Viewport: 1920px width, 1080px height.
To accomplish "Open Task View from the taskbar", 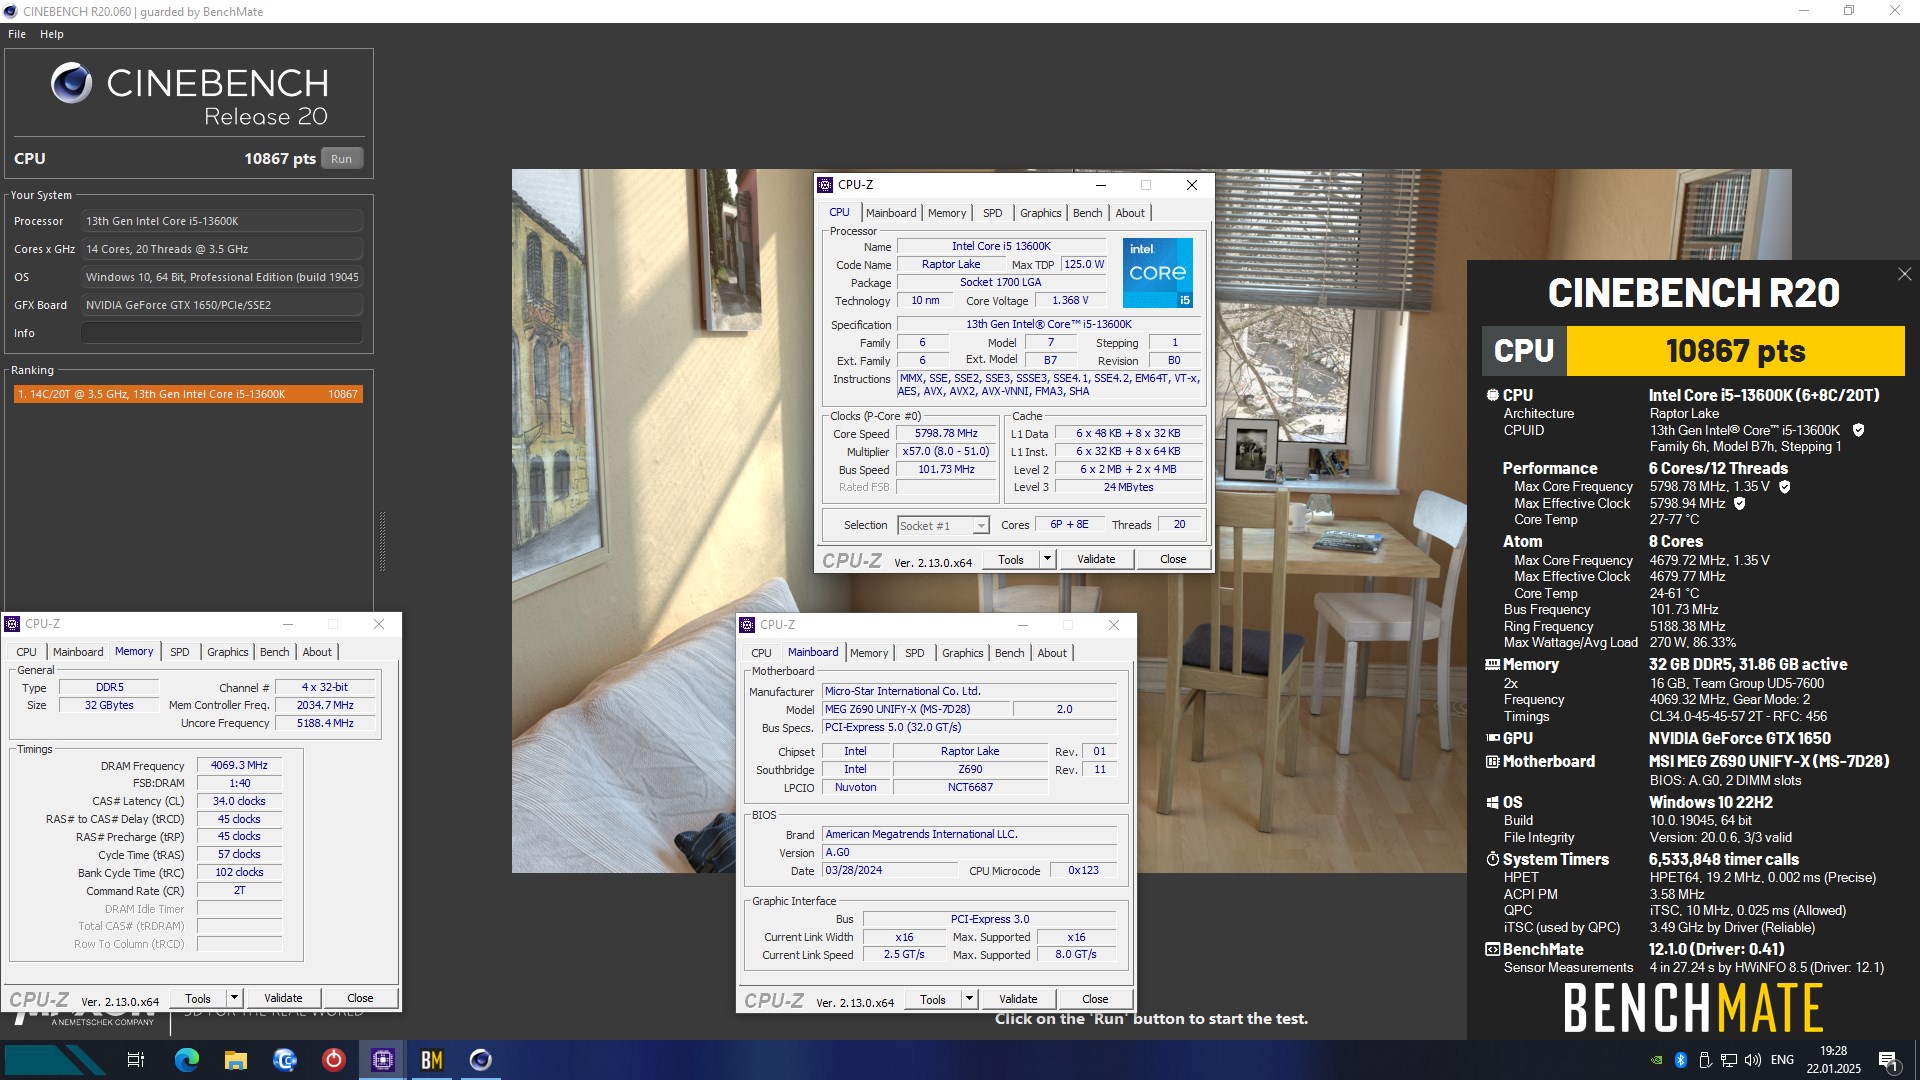I will [136, 1060].
